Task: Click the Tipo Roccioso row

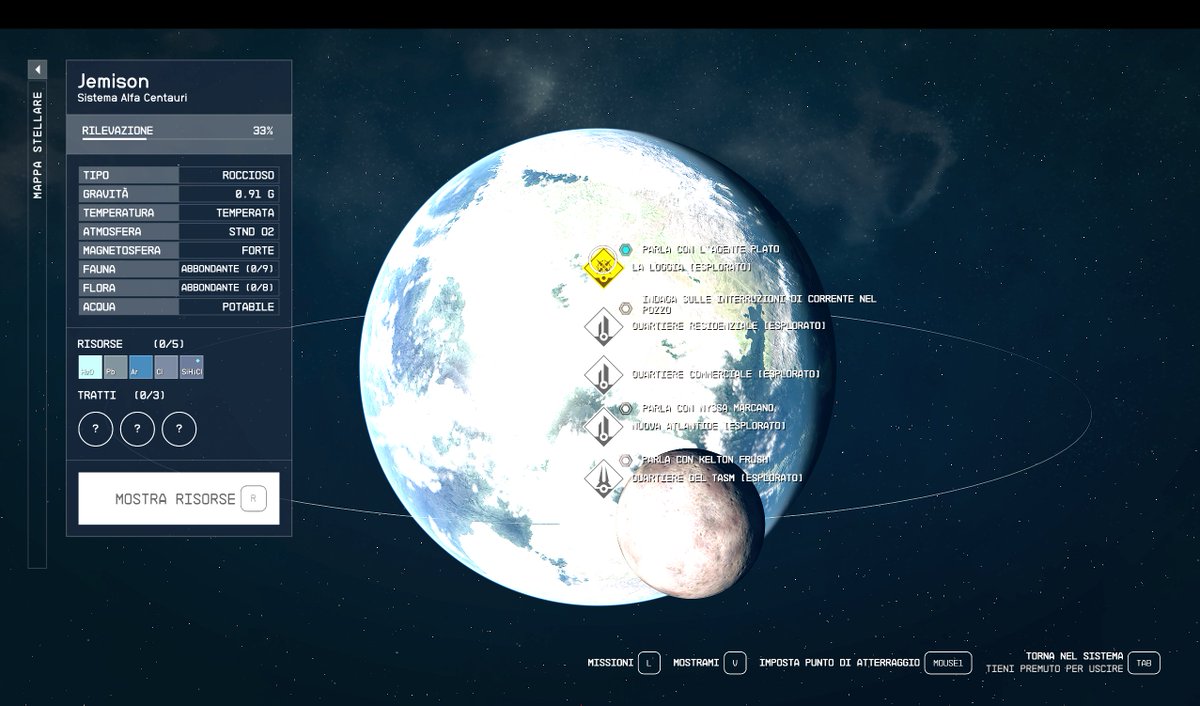Action: pos(179,175)
